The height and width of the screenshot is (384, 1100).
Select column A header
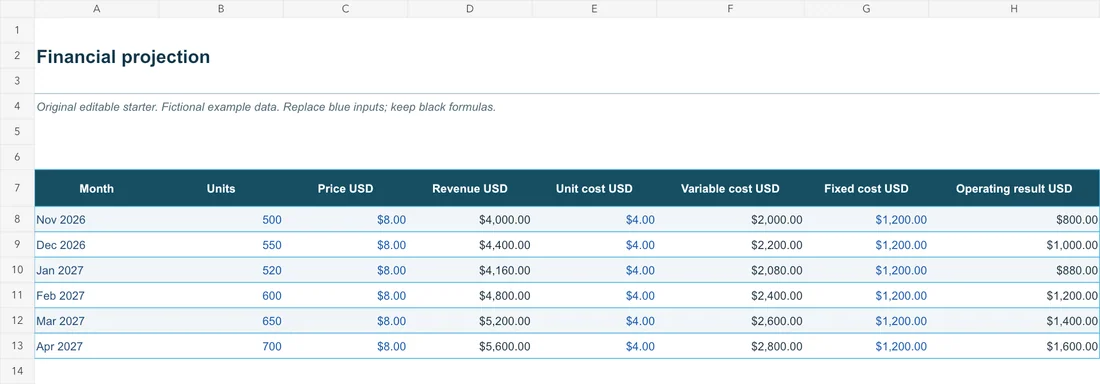(x=96, y=8)
